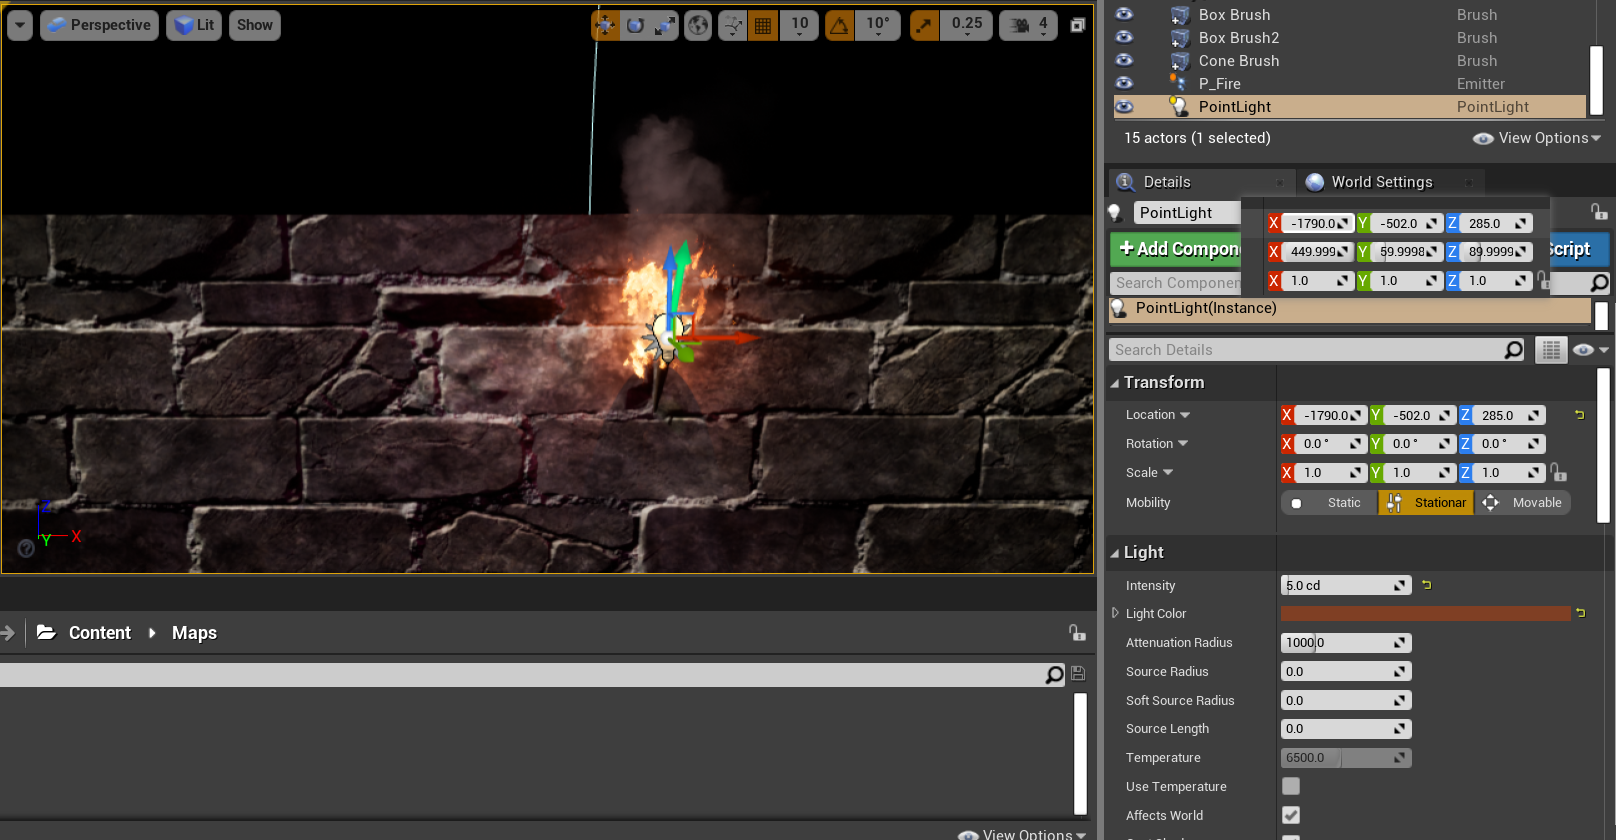This screenshot has height=840, width=1616.
Task: Collapse the Light section
Action: pos(1115,553)
